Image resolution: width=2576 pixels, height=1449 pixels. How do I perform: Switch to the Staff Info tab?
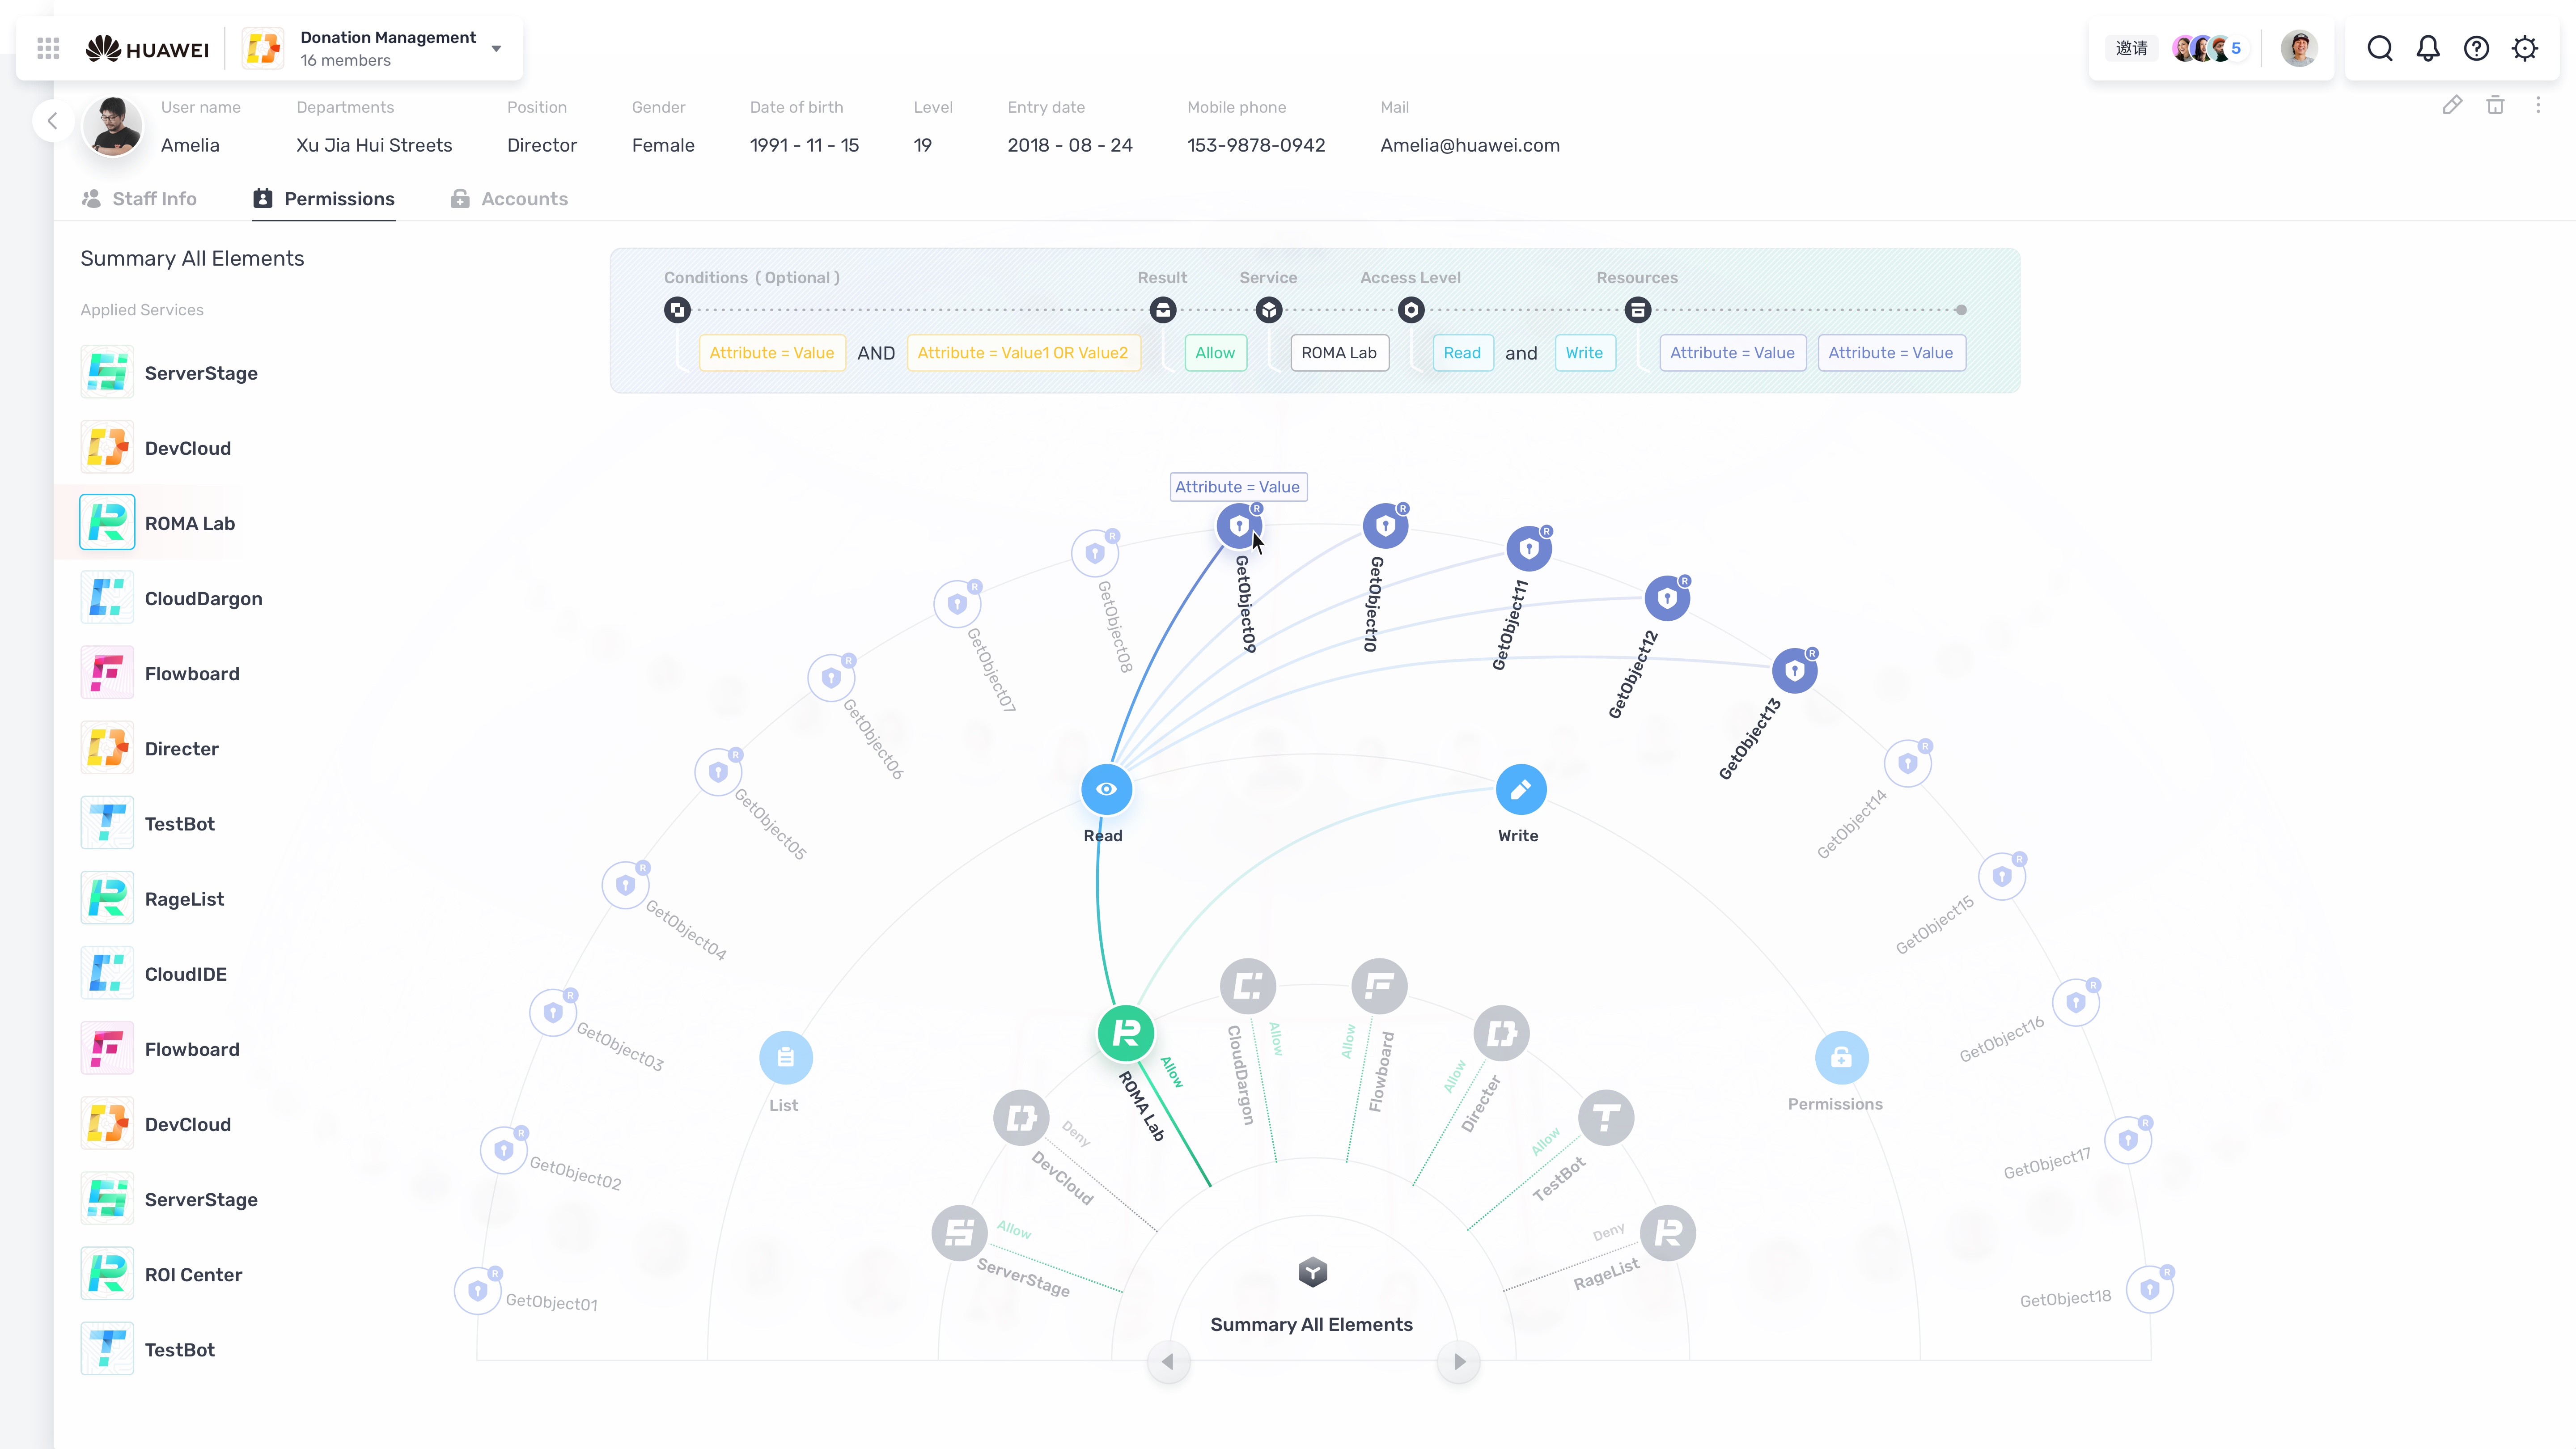pos(139,198)
